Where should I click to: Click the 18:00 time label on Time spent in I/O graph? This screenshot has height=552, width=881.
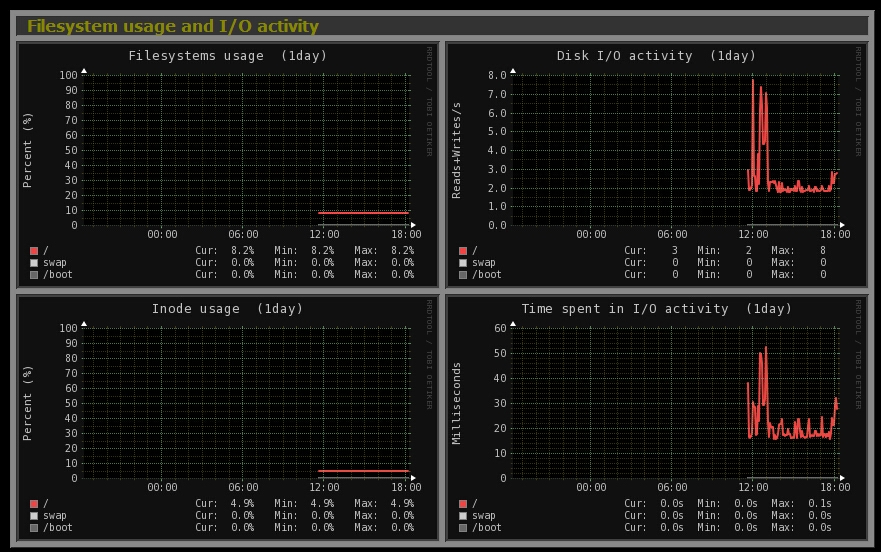(835, 487)
